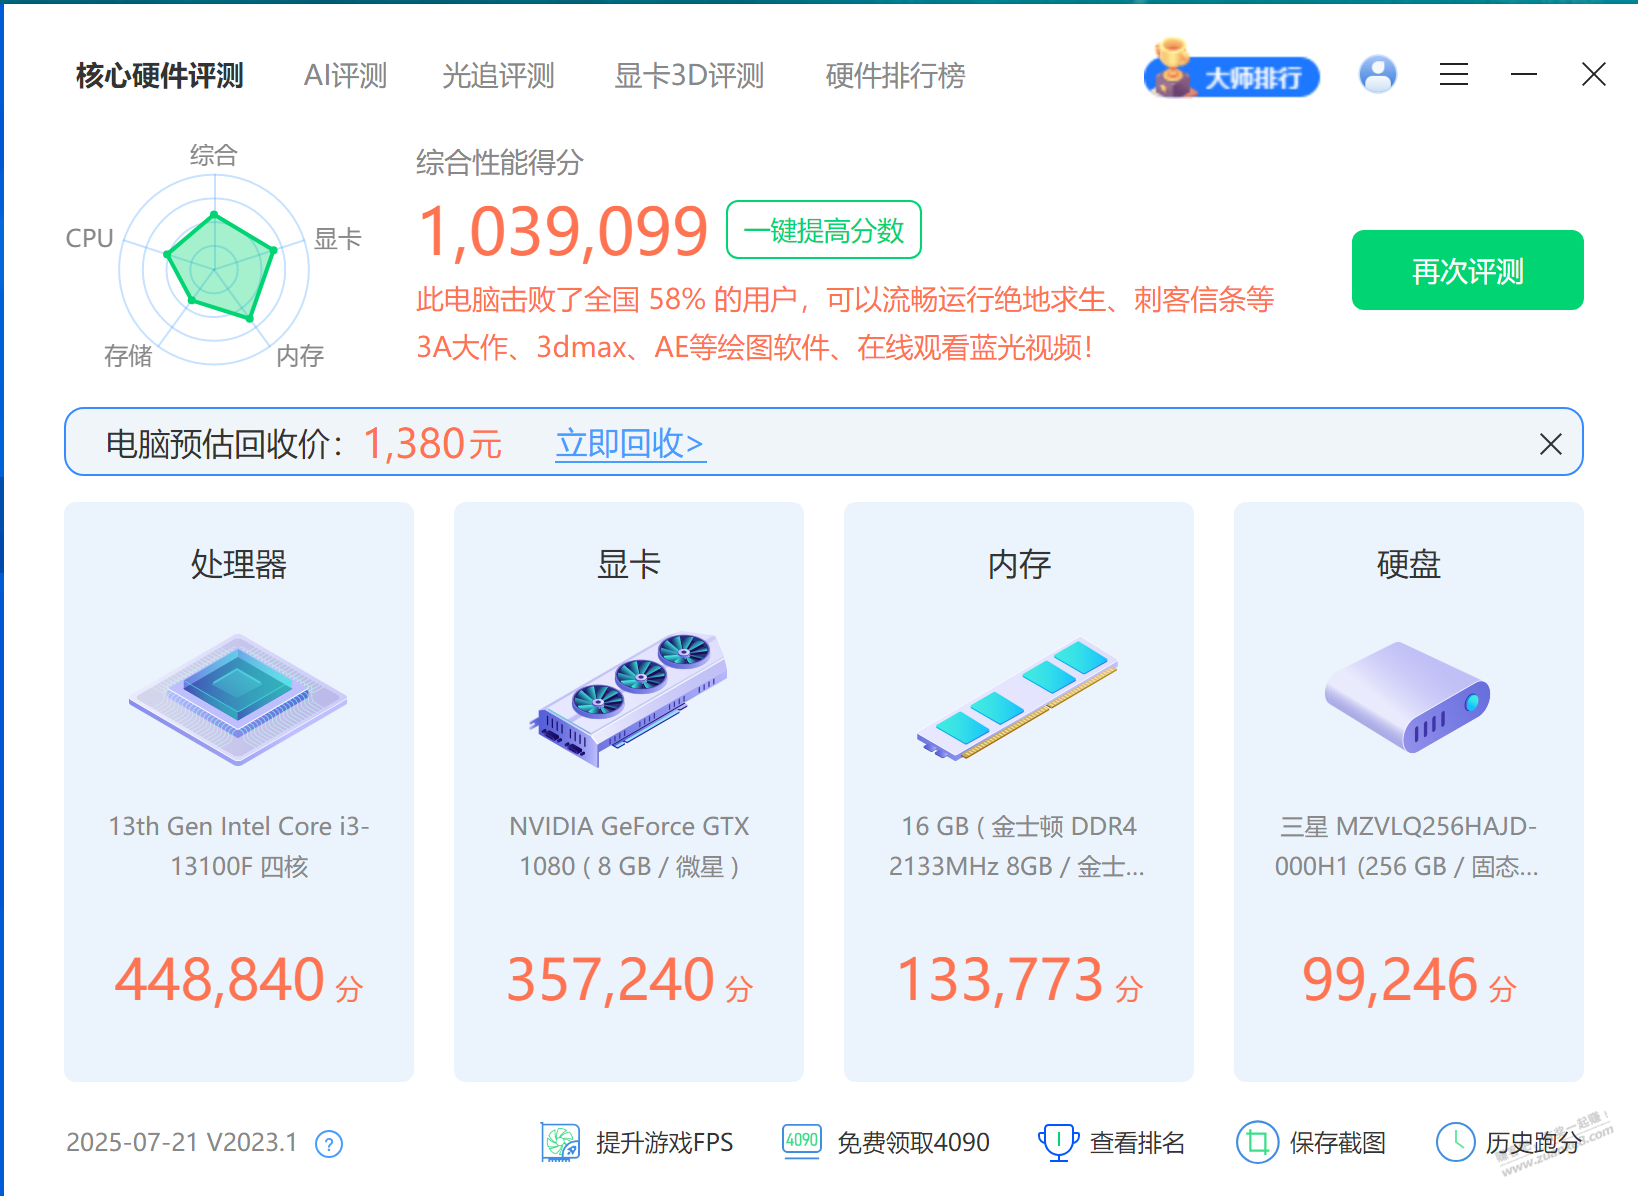This screenshot has height=1196, width=1638.
Task: Open the hamburger main menu
Action: pos(1454,74)
